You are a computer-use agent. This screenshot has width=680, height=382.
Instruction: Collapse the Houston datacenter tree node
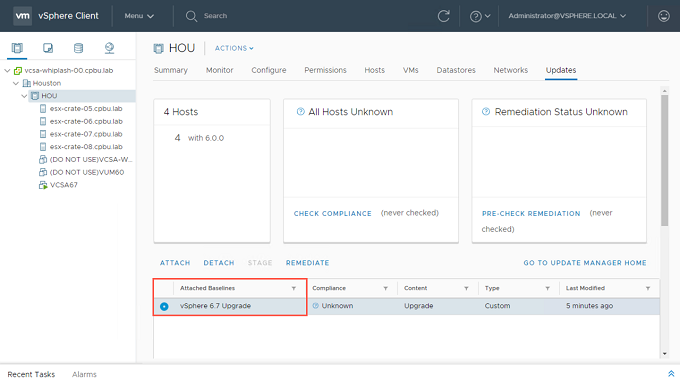16,83
